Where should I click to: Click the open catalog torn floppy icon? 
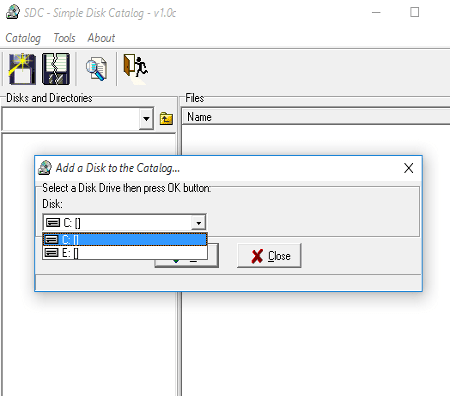coord(56,69)
